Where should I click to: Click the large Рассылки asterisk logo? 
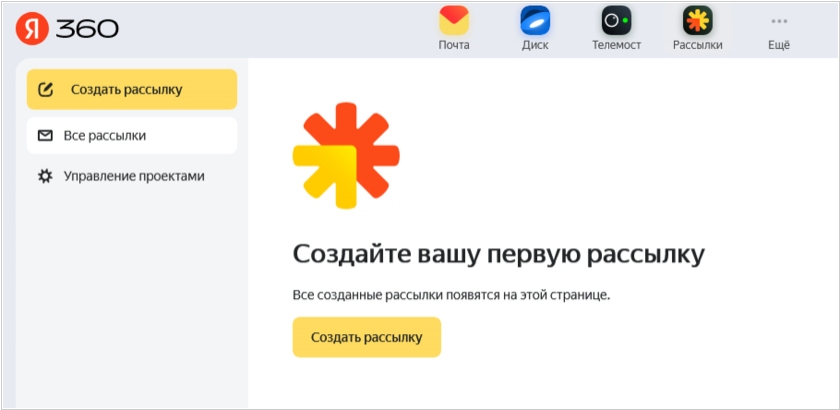pos(346,155)
